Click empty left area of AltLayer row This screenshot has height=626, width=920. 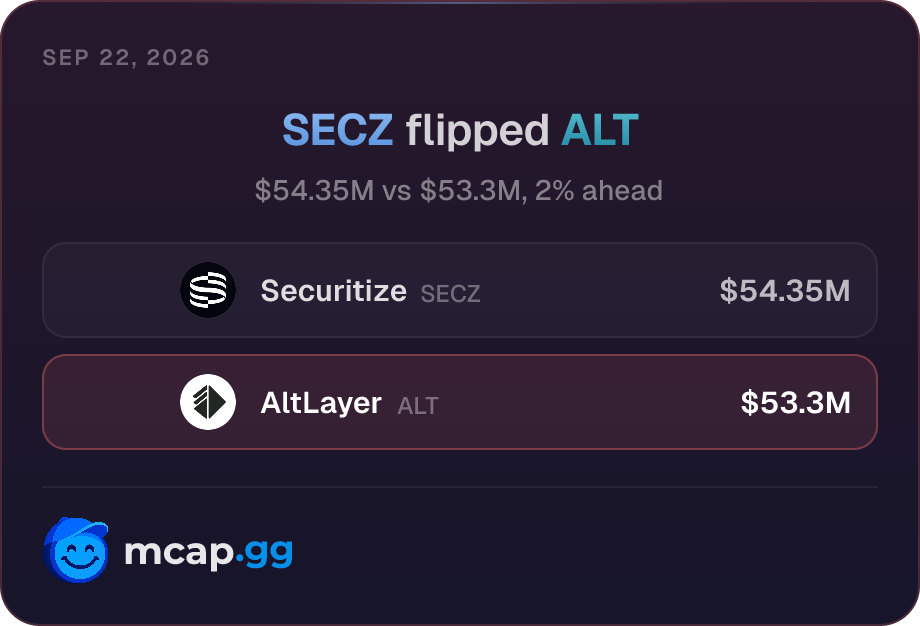pos(111,402)
